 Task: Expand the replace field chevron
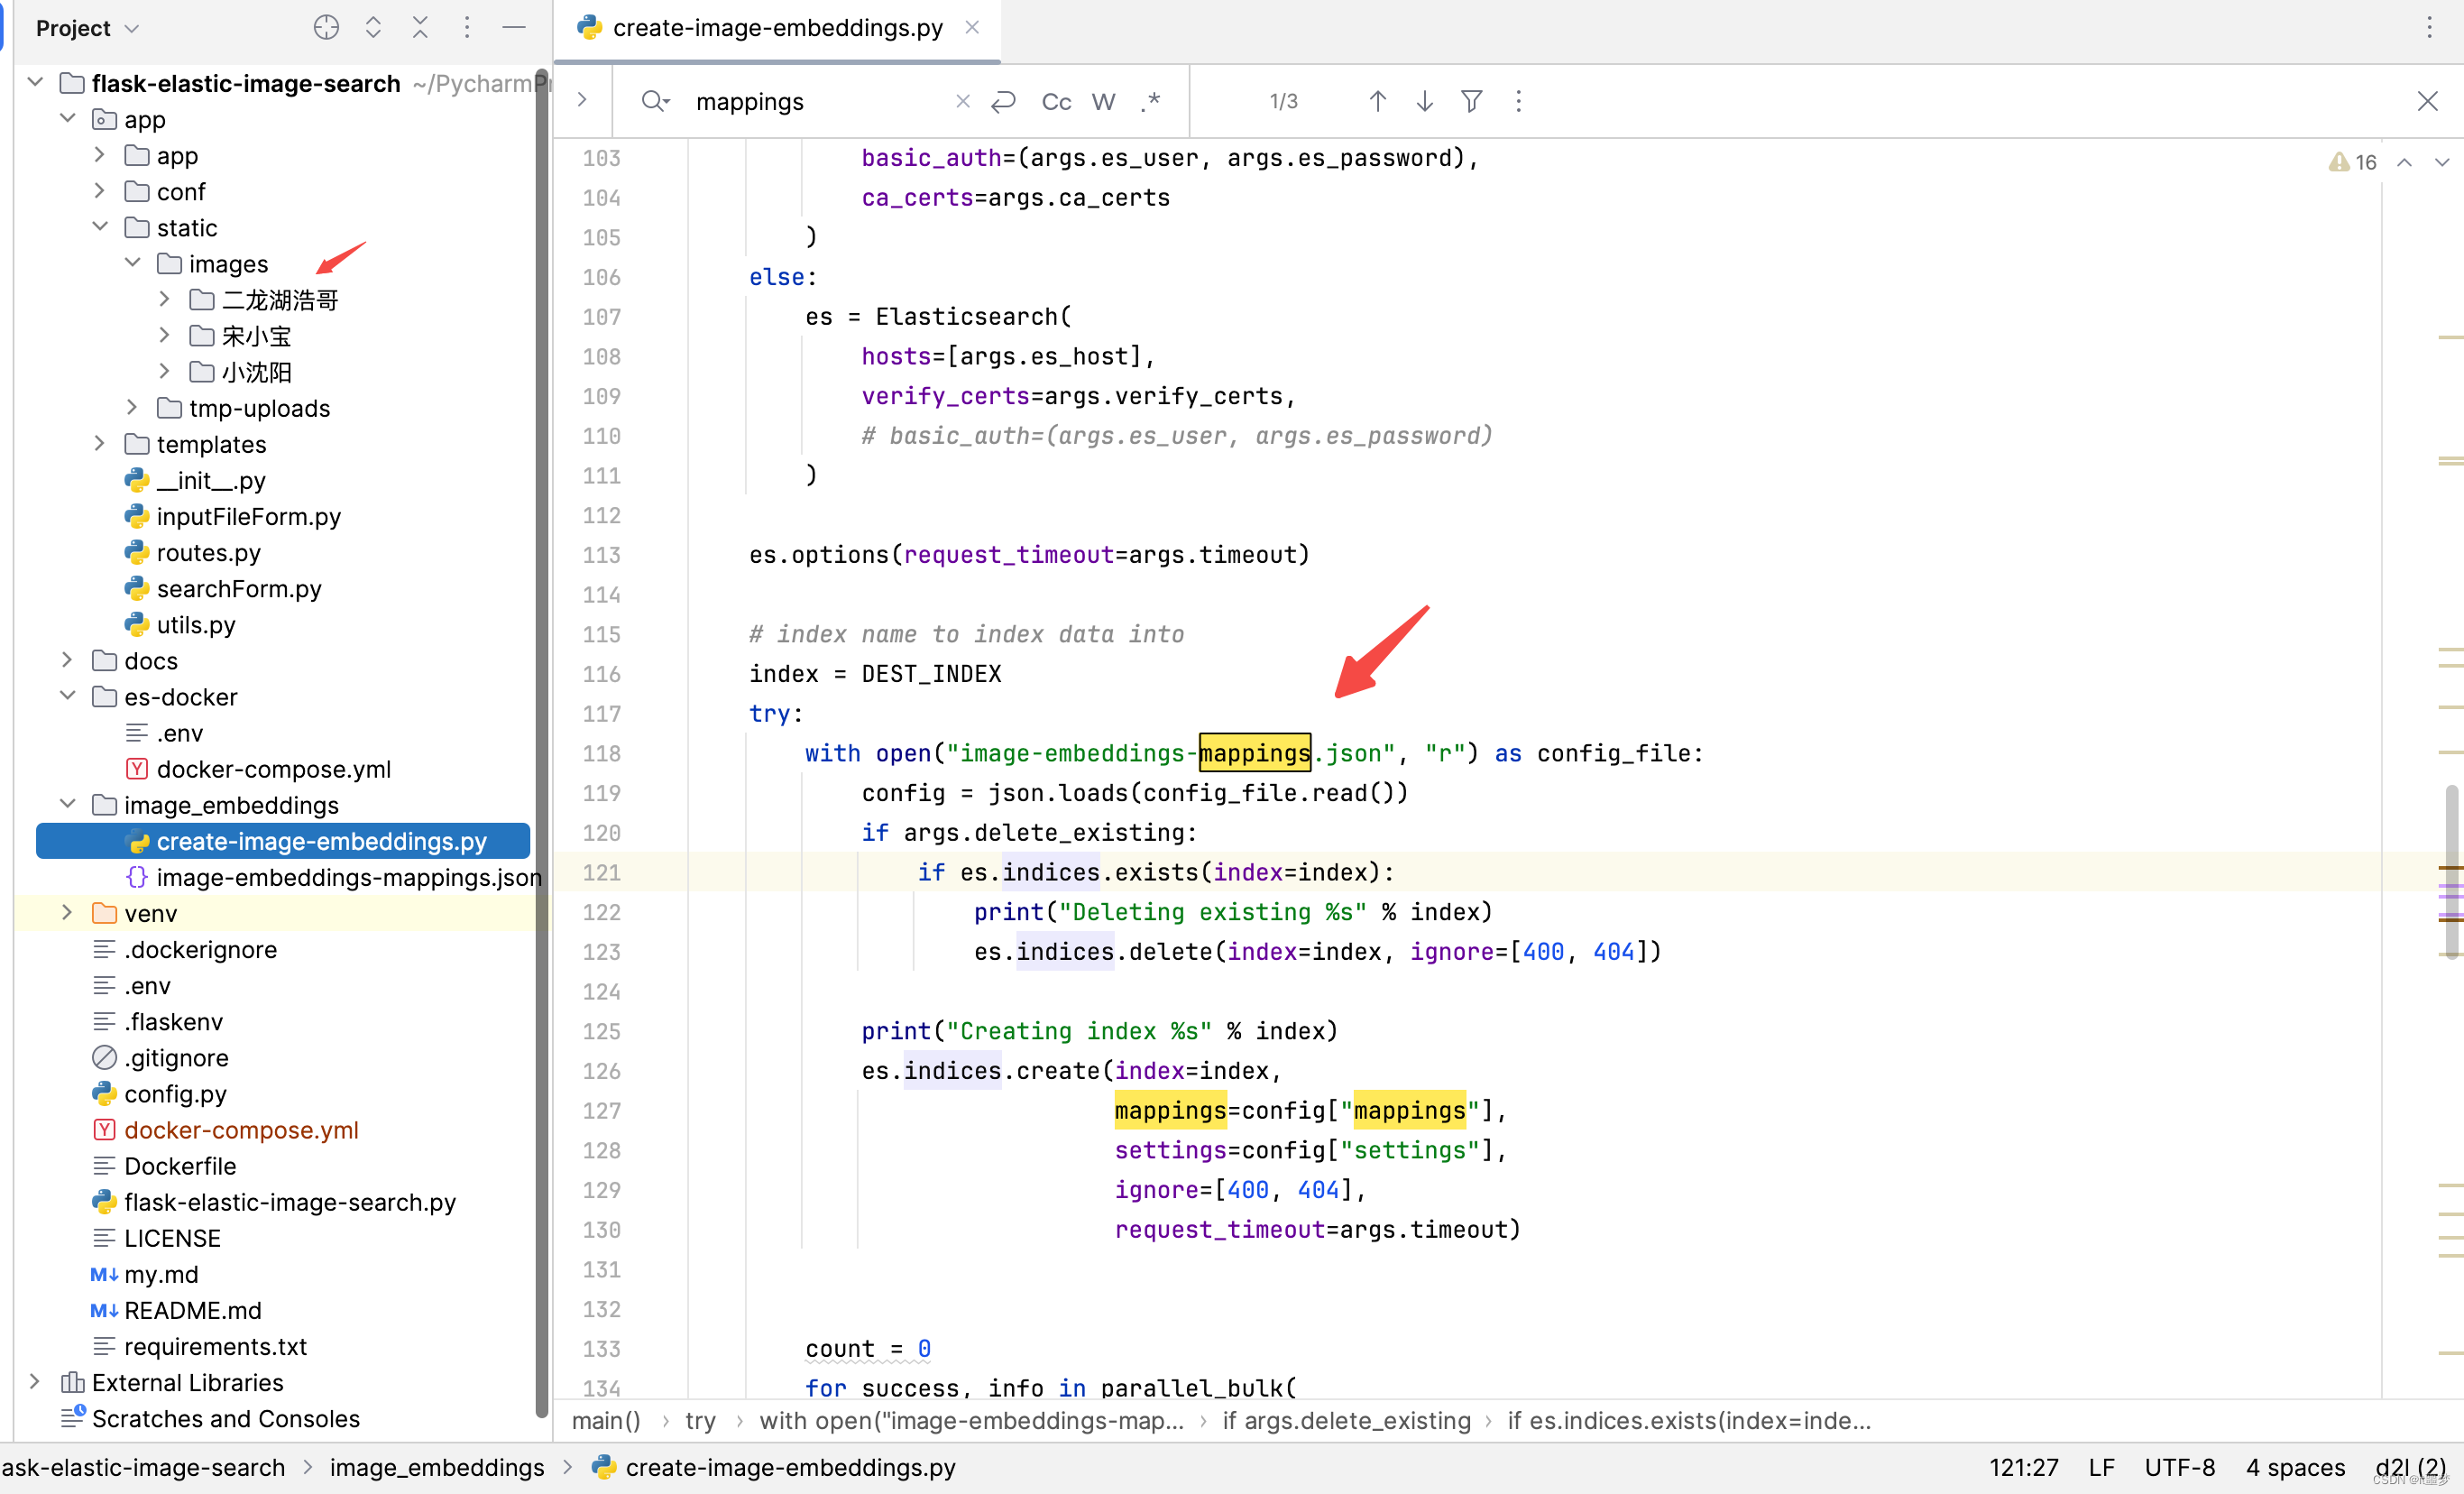click(582, 101)
